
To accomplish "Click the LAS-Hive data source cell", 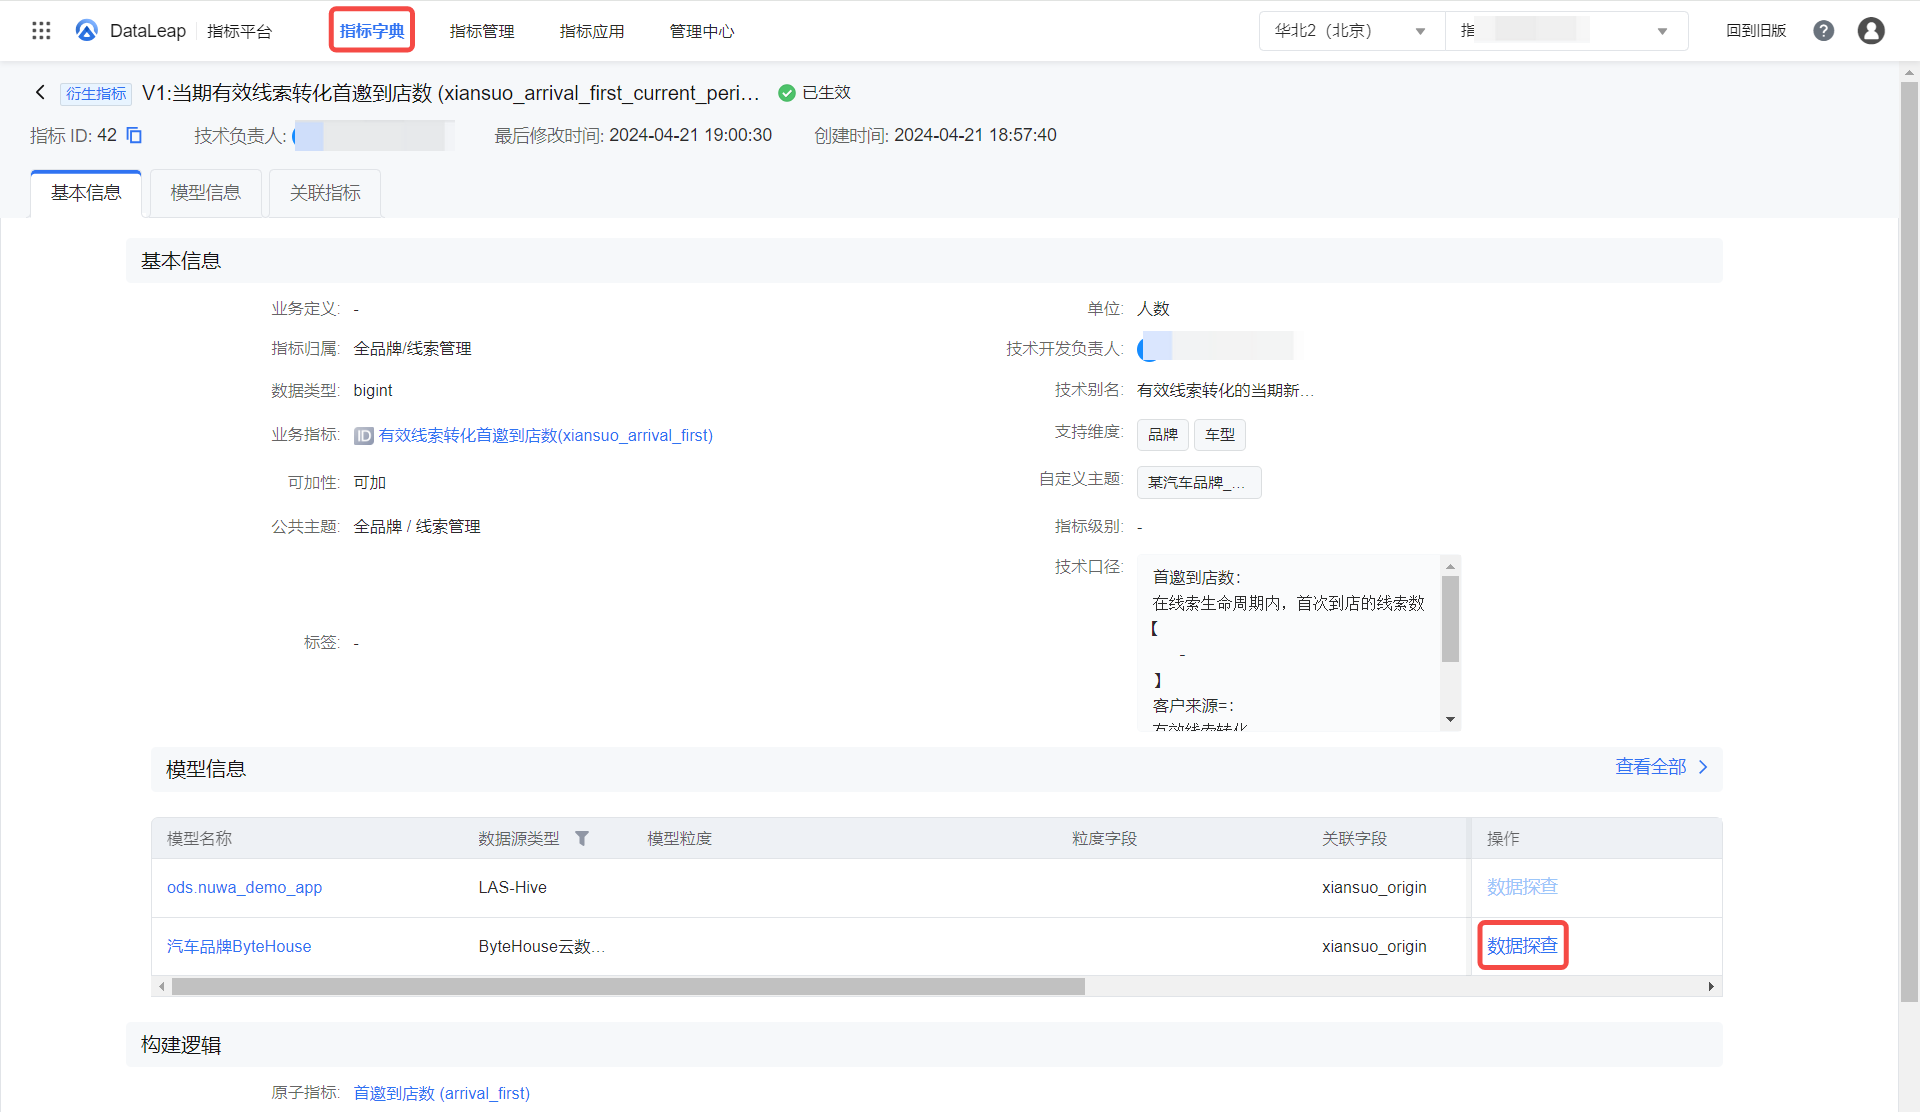I will point(513,887).
